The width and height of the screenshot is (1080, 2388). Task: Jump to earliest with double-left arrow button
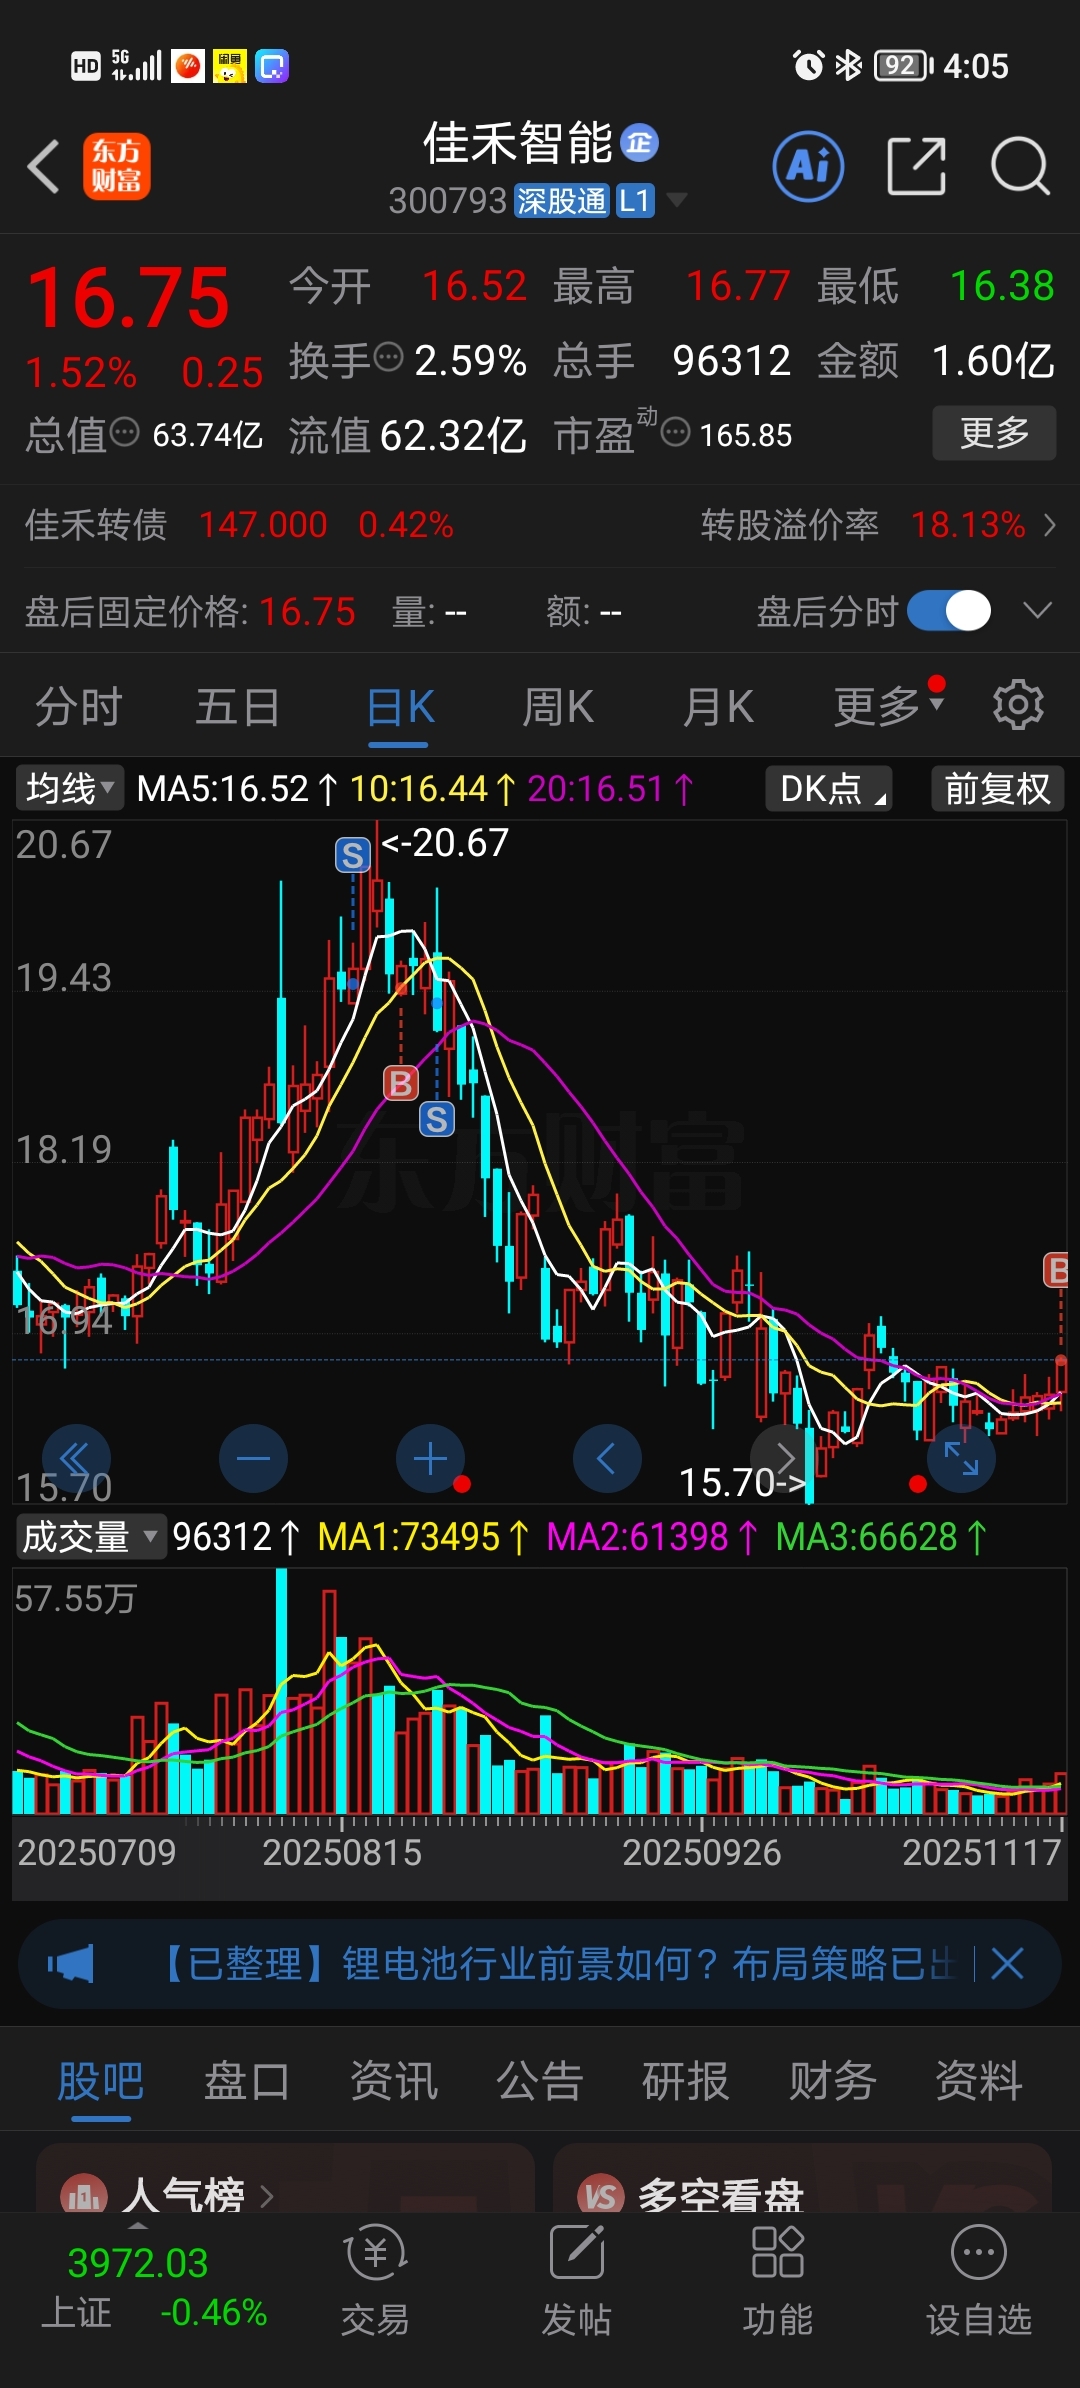[76, 1459]
